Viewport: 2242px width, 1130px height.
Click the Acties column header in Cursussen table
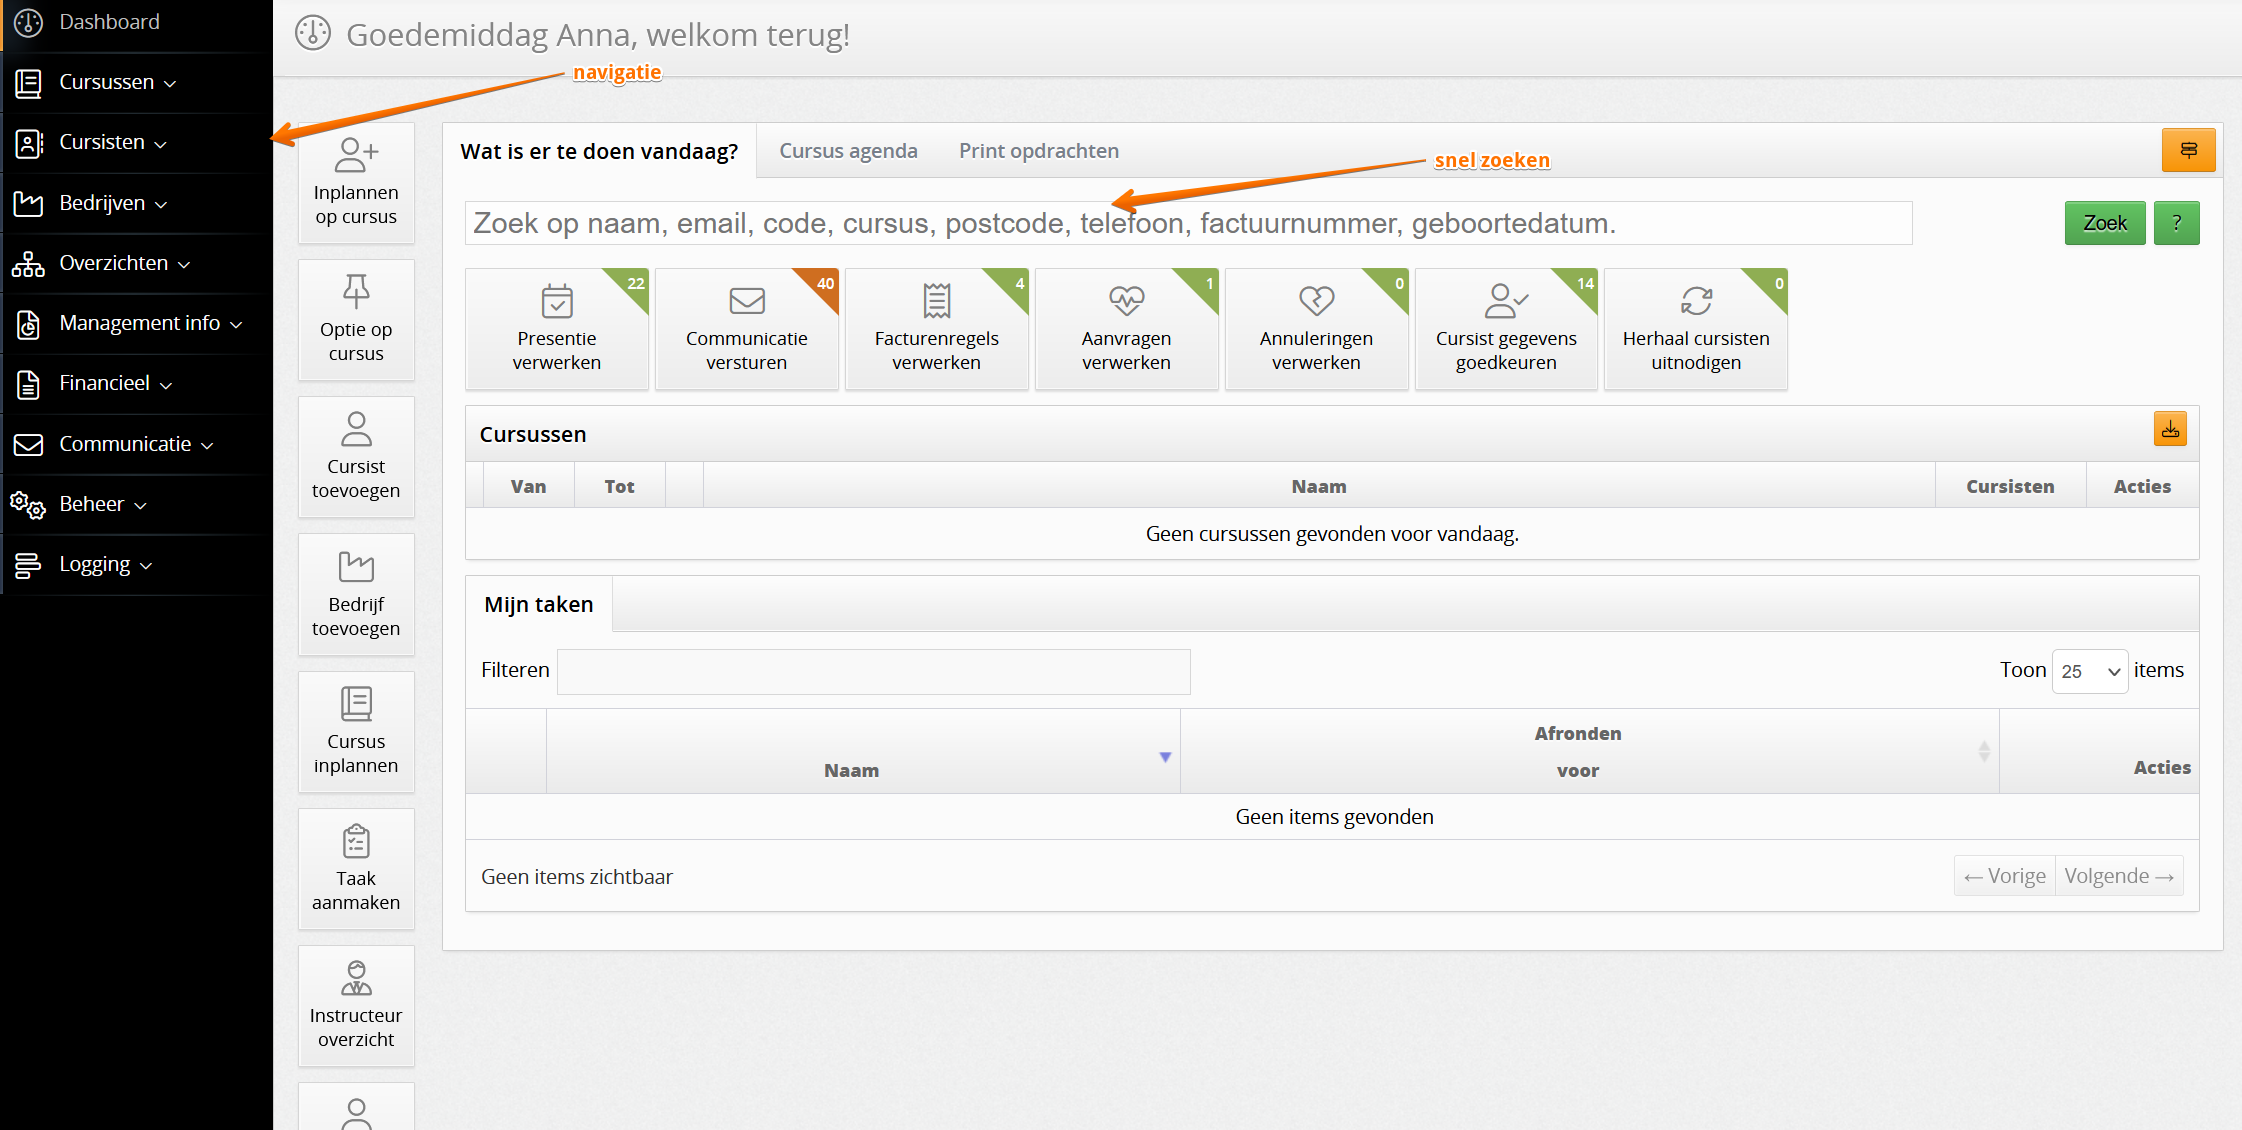(x=2142, y=486)
